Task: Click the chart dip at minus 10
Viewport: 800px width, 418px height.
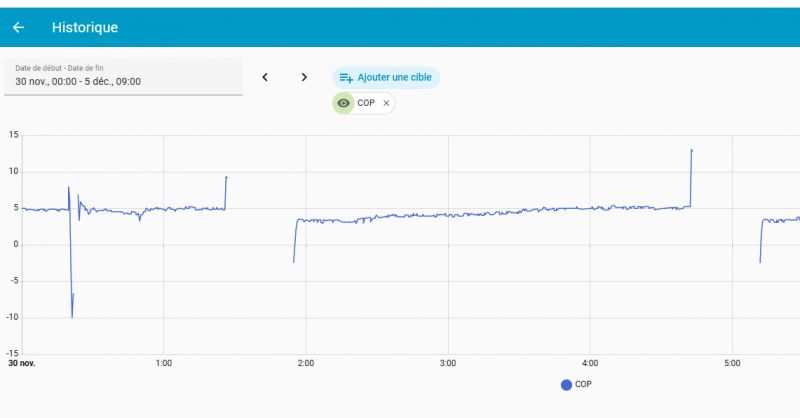Action: [x=72, y=316]
